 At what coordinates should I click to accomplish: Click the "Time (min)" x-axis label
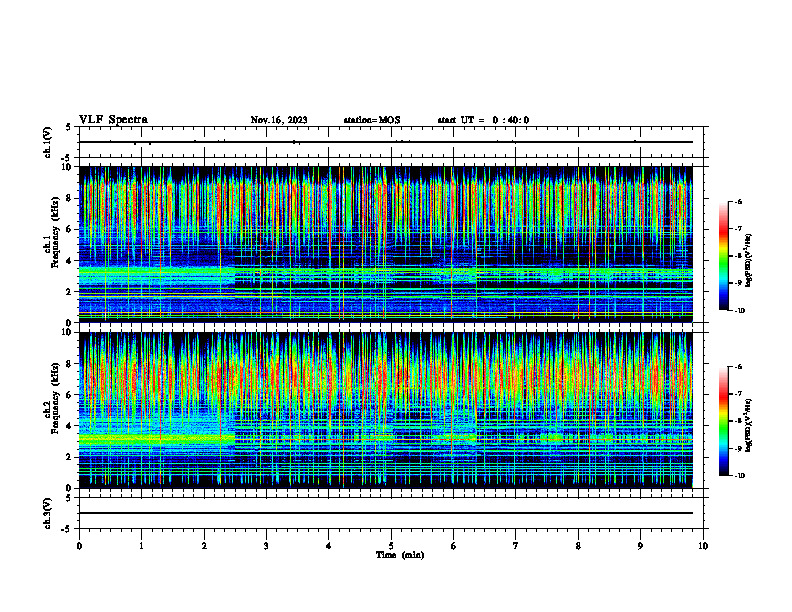[400, 555]
